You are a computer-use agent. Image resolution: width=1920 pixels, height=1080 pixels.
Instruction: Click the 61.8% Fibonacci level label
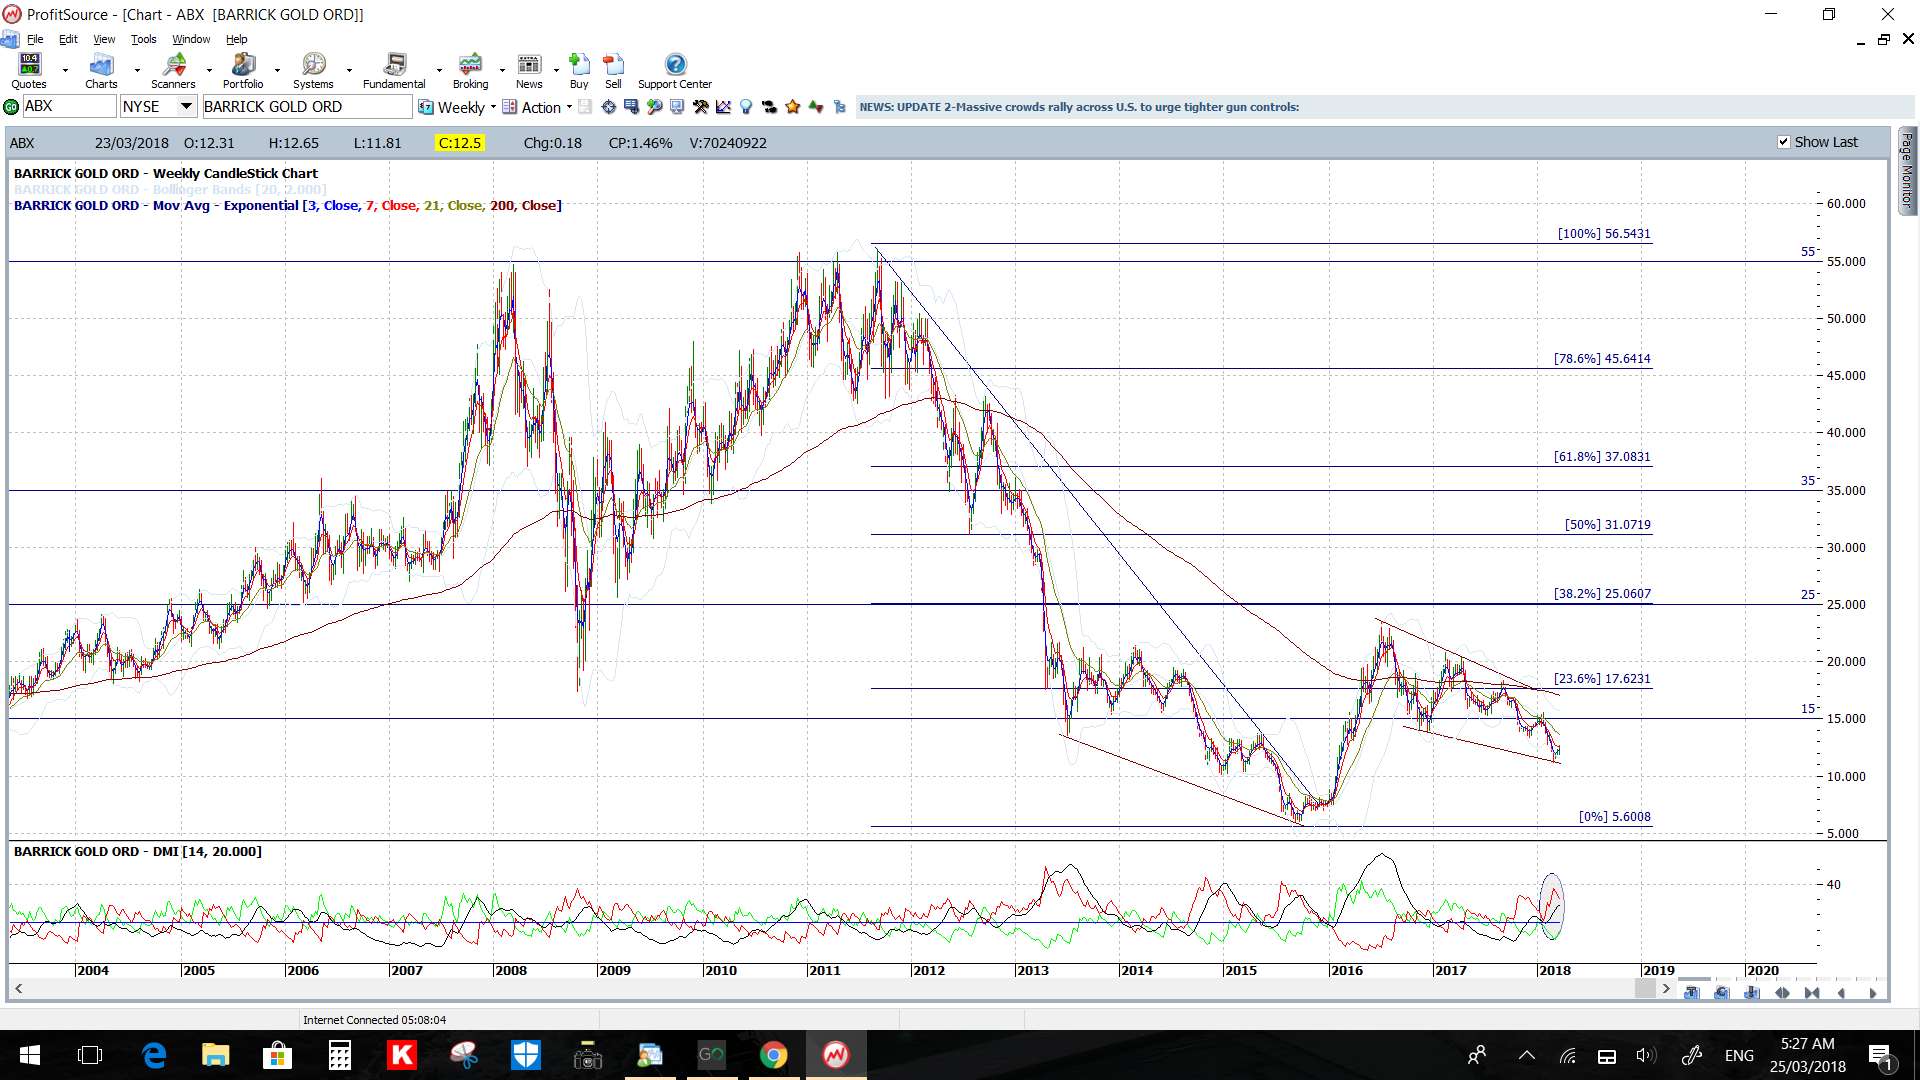[x=1602, y=457]
